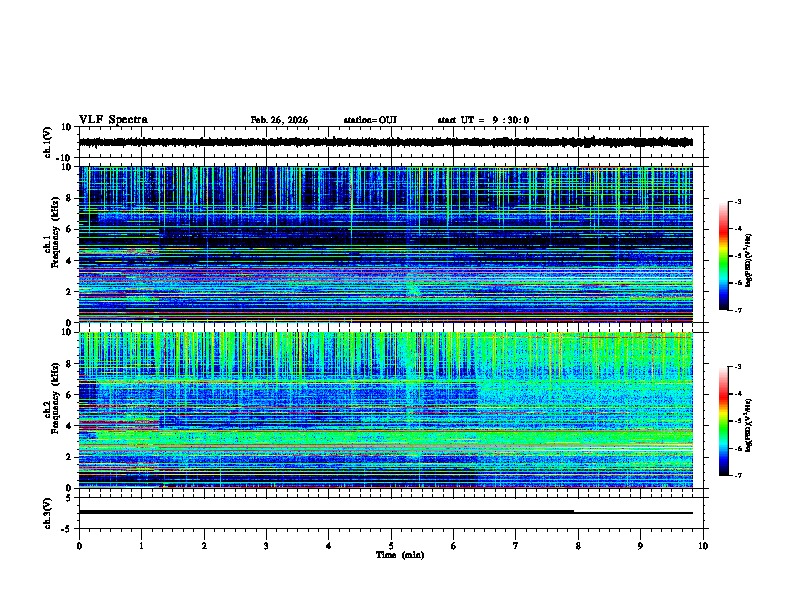Viewport: 792px width, 612px height.
Task: Click the ch.2 spectrogram color bar
Action: [x=723, y=421]
